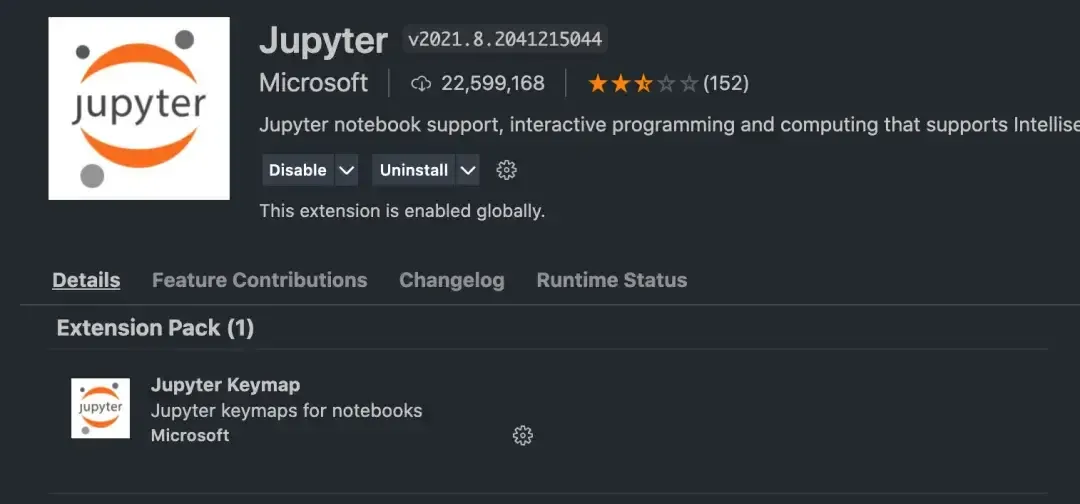This screenshot has width=1080, height=504.
Task: Expand the Disable dropdown arrow
Action: pyautogui.click(x=347, y=170)
